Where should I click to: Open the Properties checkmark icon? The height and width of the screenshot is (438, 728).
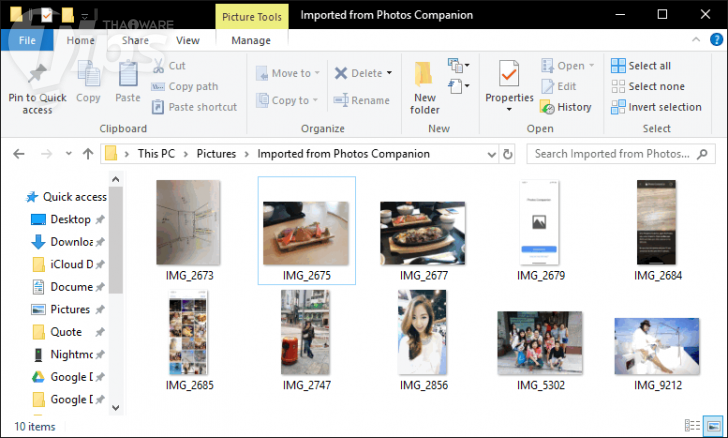pos(509,73)
